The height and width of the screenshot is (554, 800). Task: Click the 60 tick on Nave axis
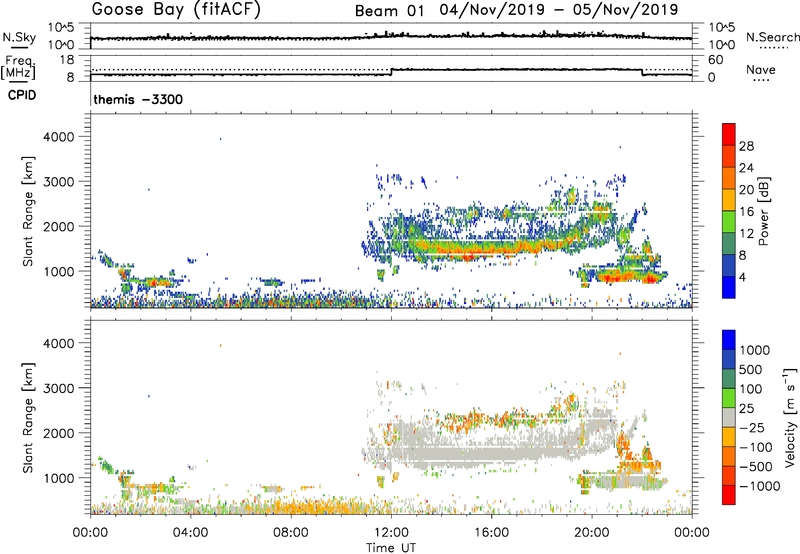(x=715, y=60)
